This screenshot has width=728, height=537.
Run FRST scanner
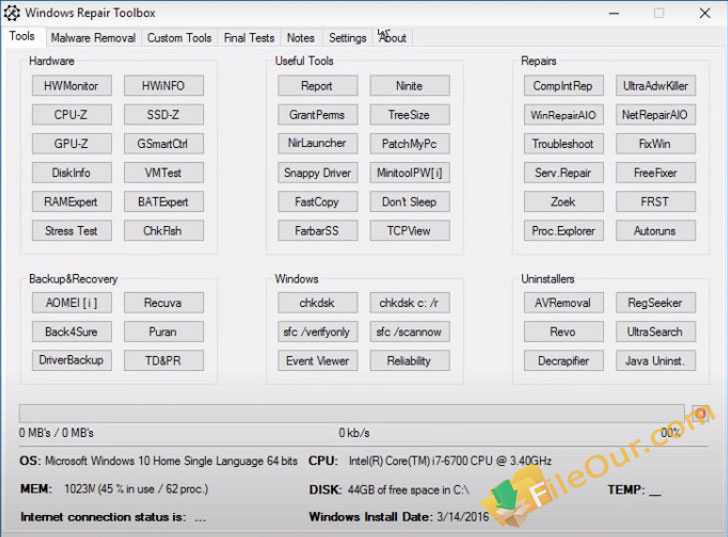pyautogui.click(x=656, y=202)
